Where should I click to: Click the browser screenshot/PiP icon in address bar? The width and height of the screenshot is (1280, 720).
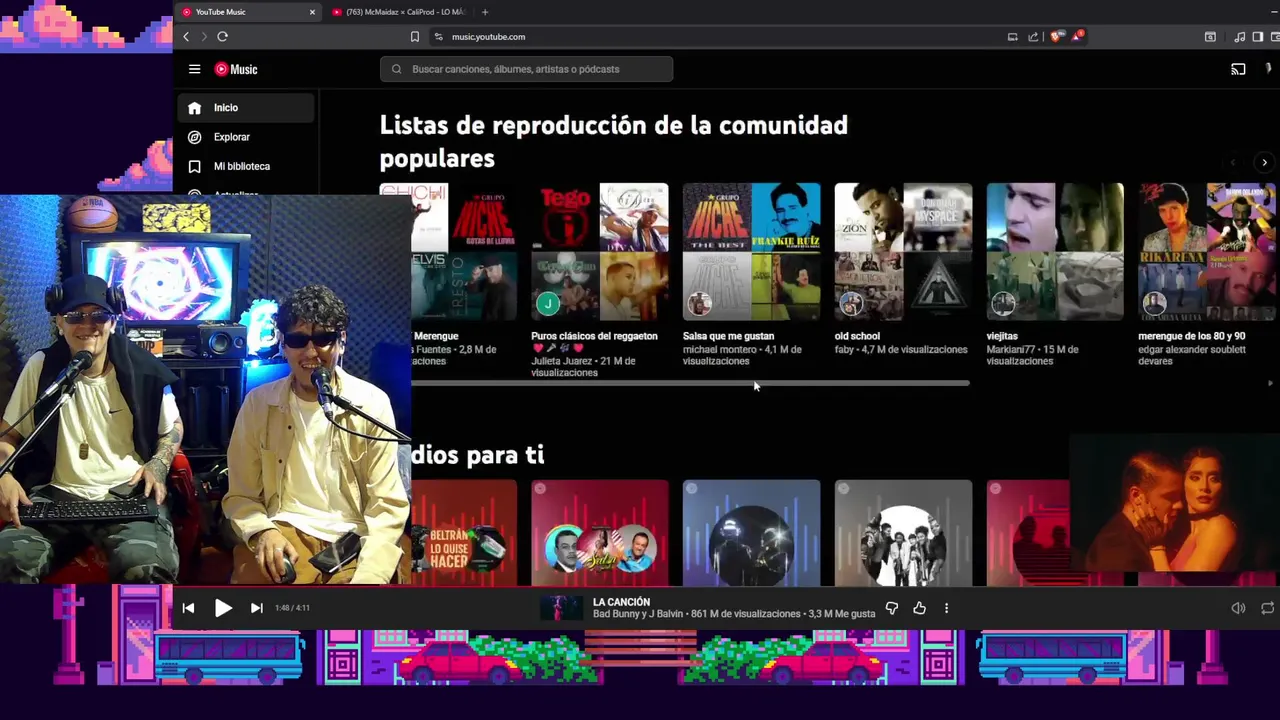coord(1012,37)
